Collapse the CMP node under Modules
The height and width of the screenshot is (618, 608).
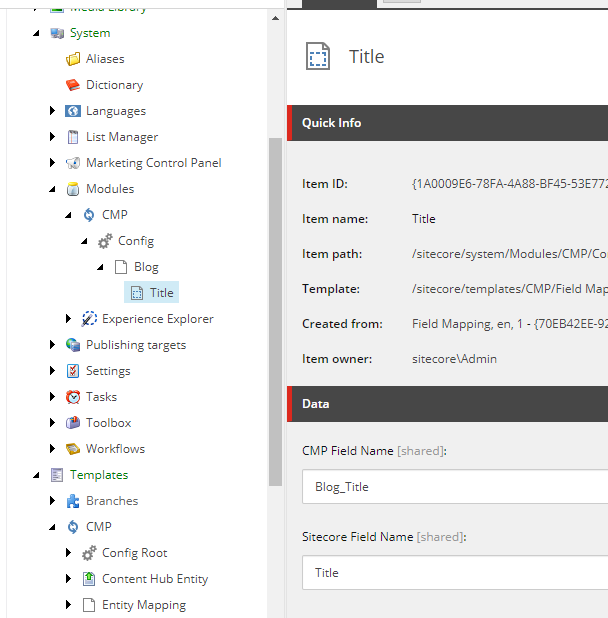[x=68, y=216]
